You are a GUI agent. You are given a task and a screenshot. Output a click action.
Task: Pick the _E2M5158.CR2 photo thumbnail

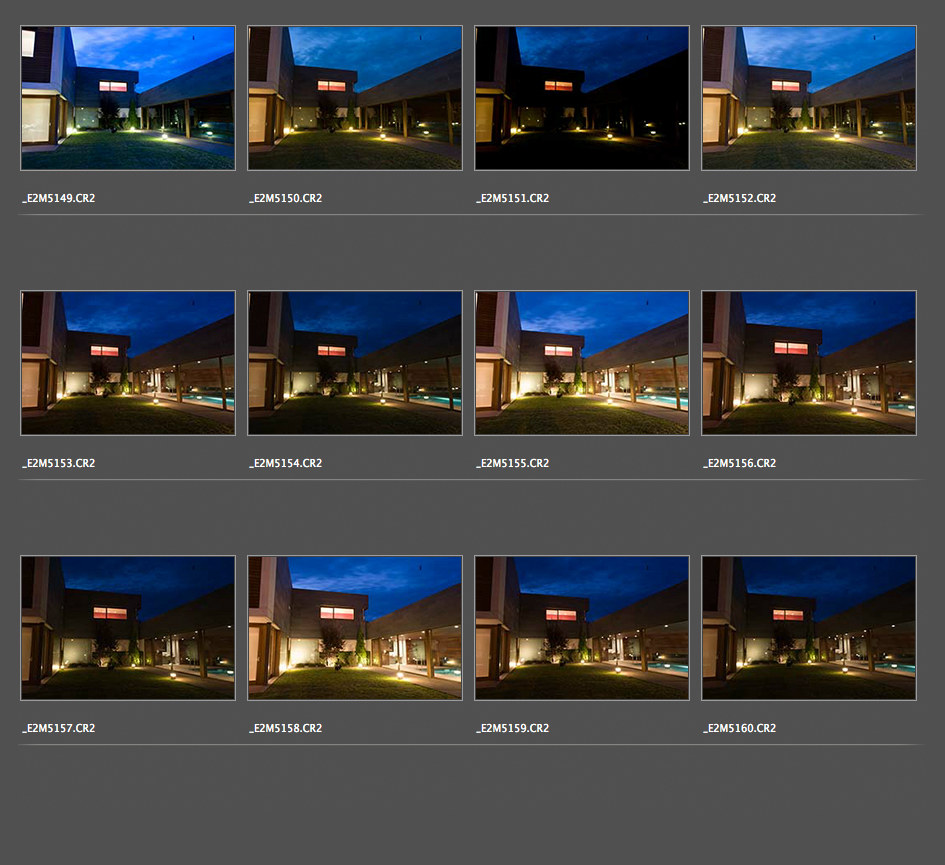[x=355, y=628]
